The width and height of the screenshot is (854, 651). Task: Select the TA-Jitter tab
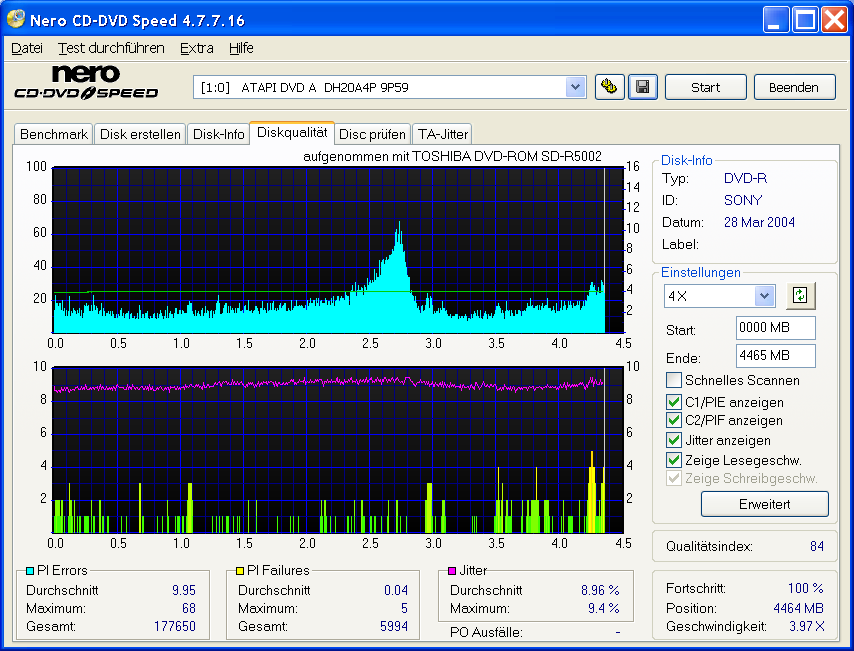442,134
